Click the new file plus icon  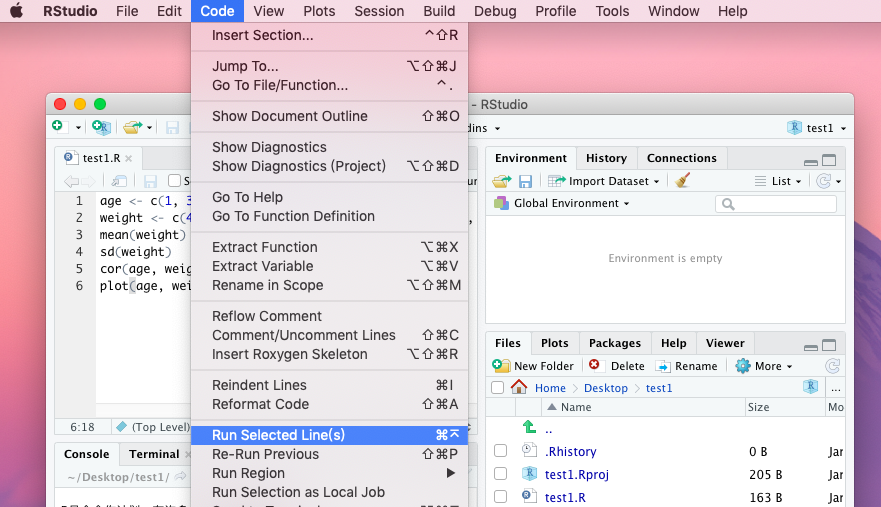click(57, 126)
